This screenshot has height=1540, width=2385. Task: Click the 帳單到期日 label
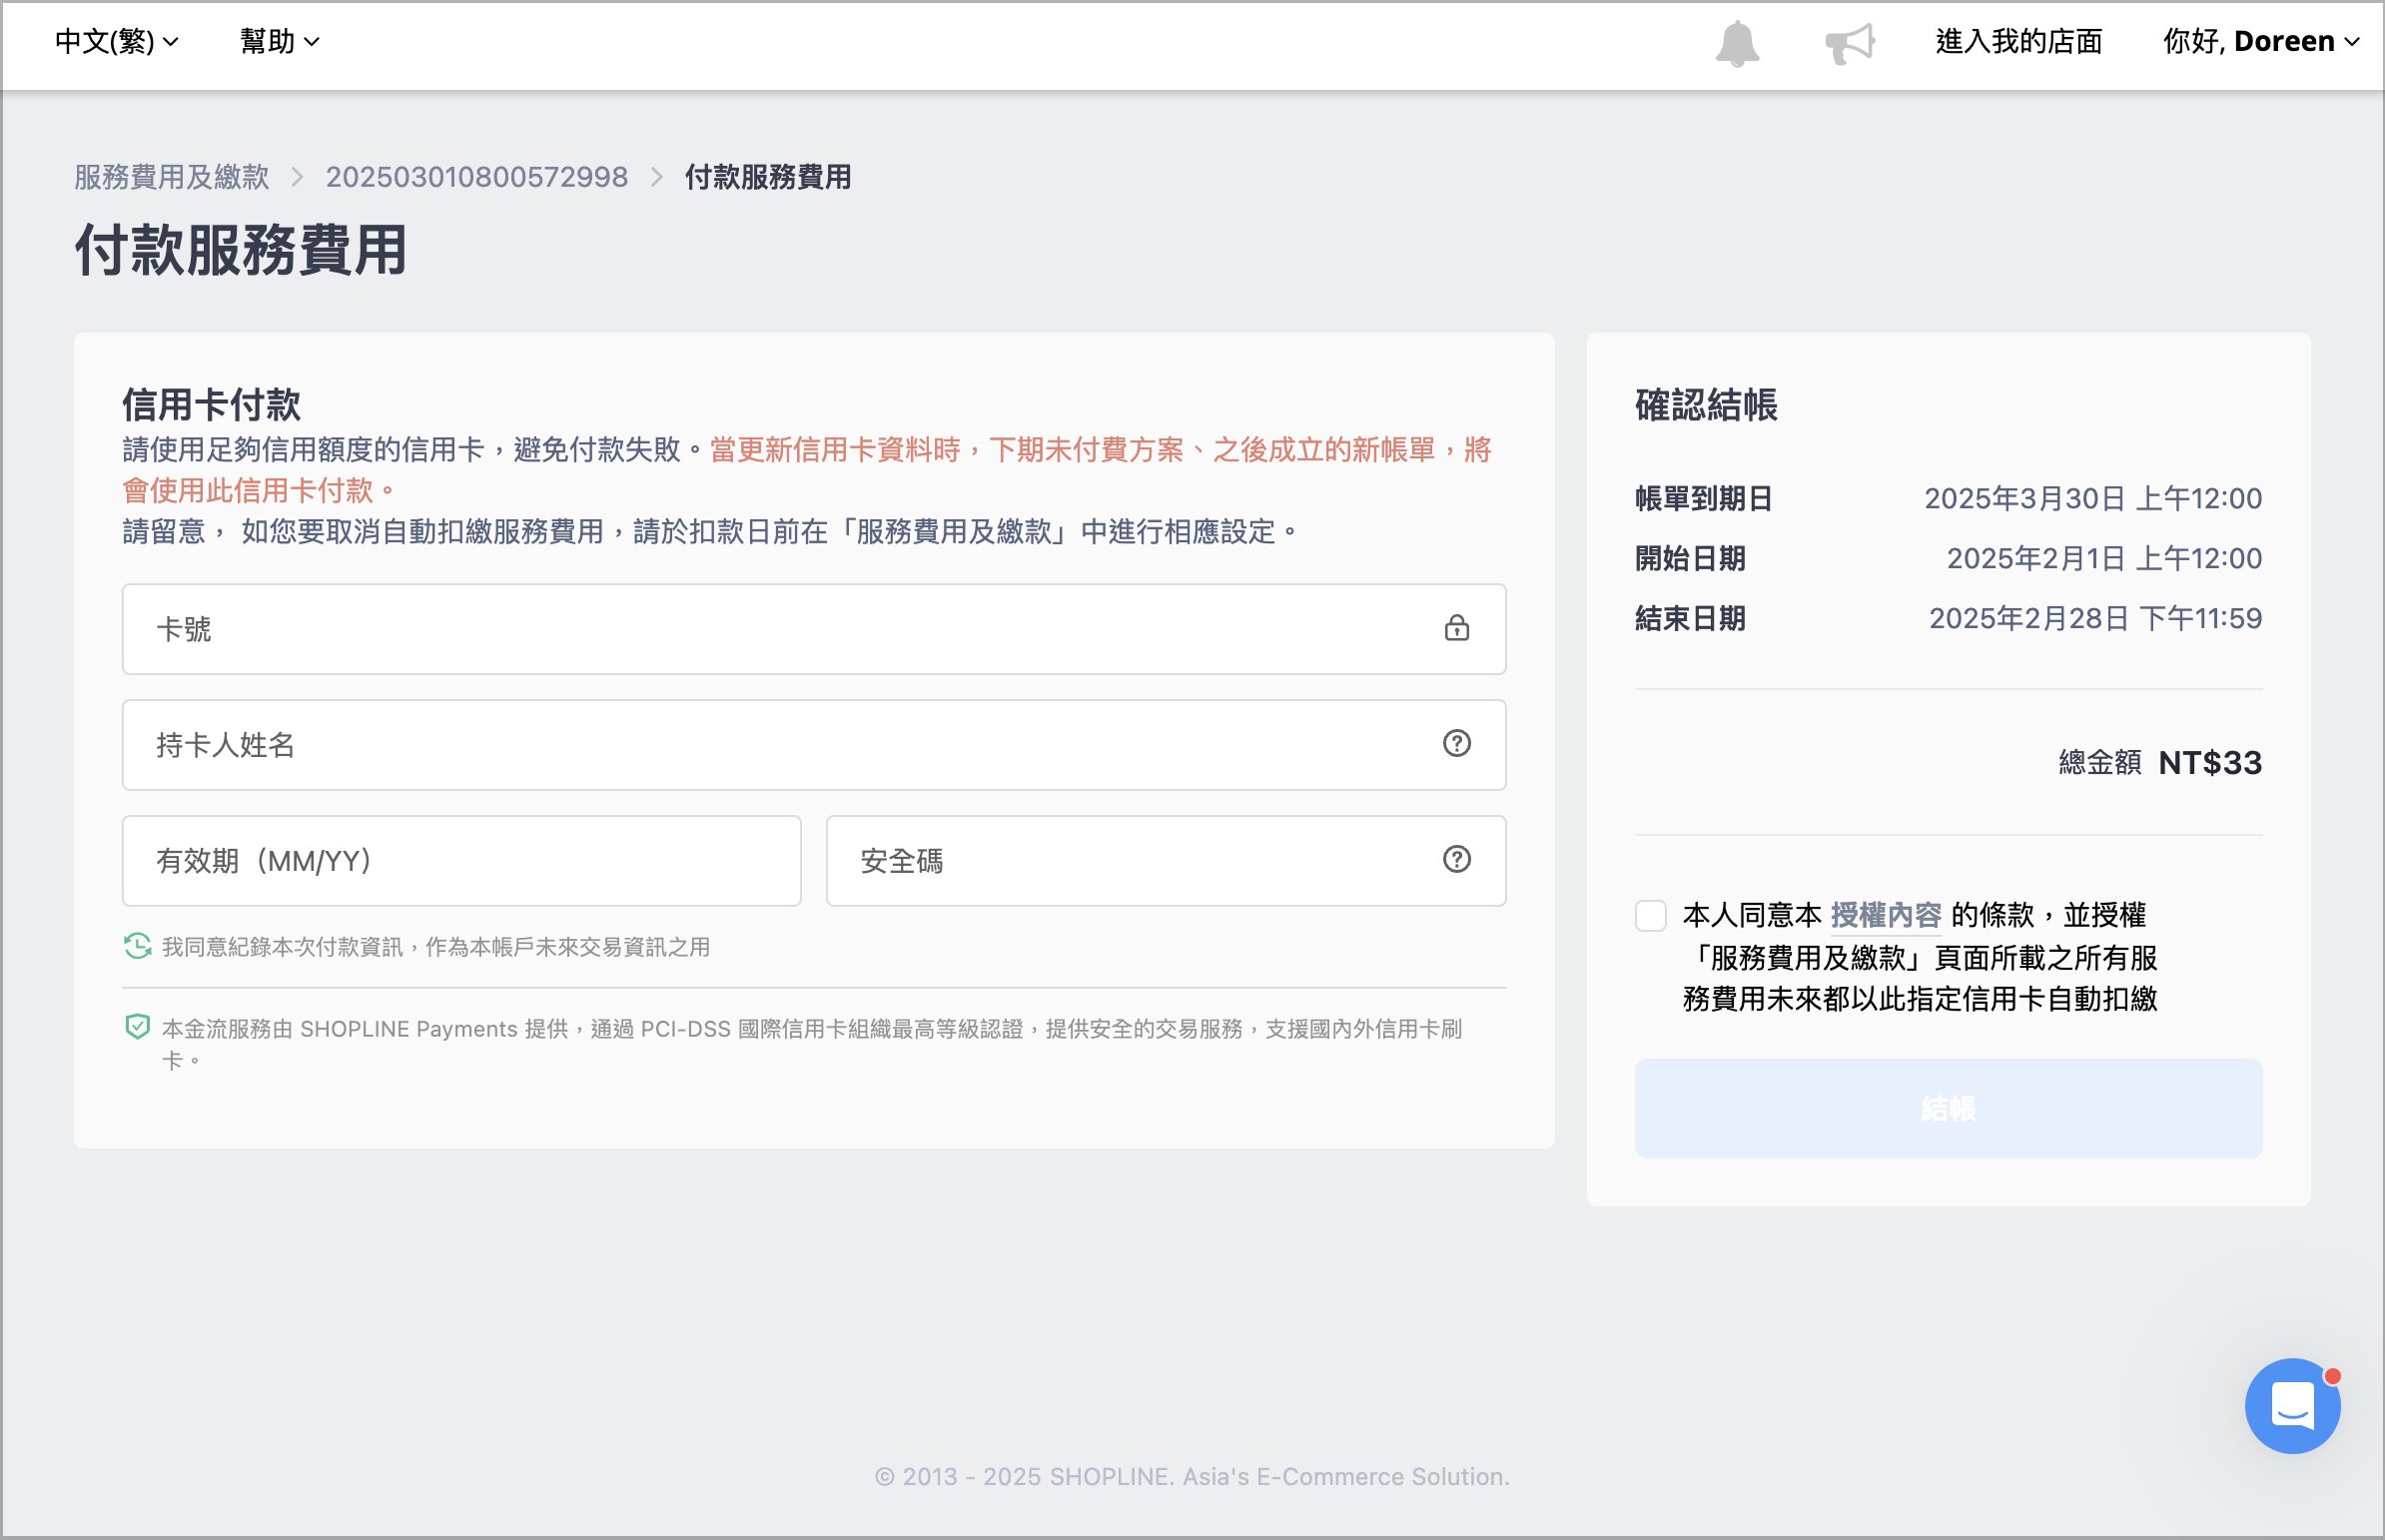pos(1704,498)
